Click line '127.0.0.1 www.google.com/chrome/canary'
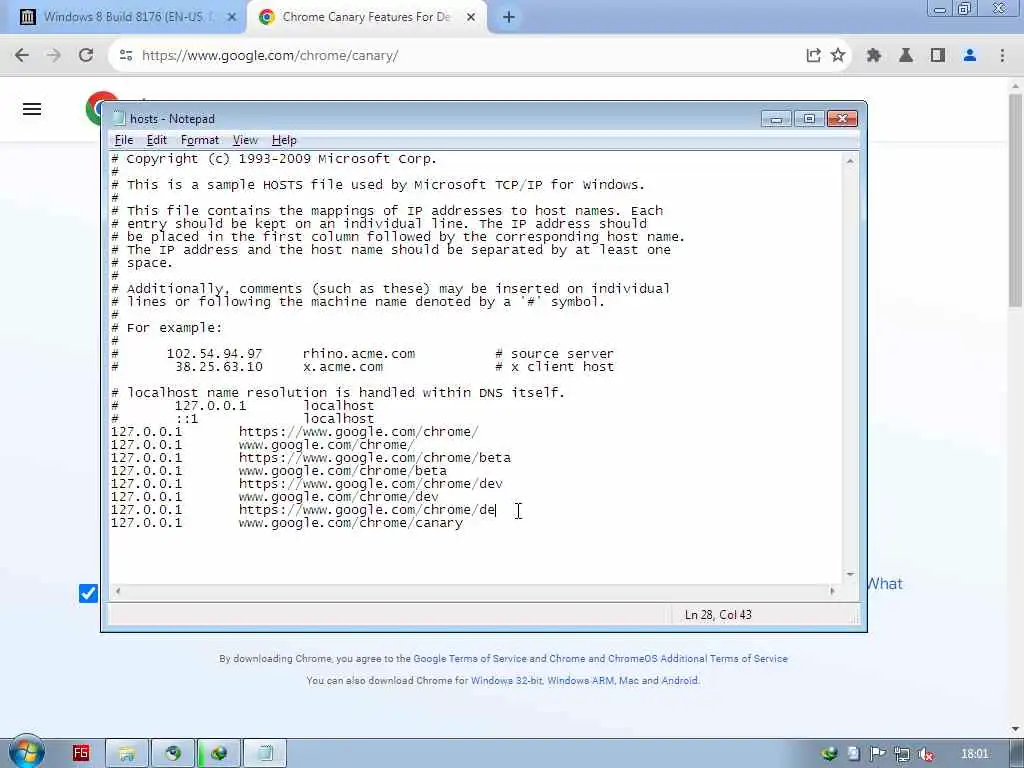This screenshot has width=1024, height=768. [x=287, y=523]
